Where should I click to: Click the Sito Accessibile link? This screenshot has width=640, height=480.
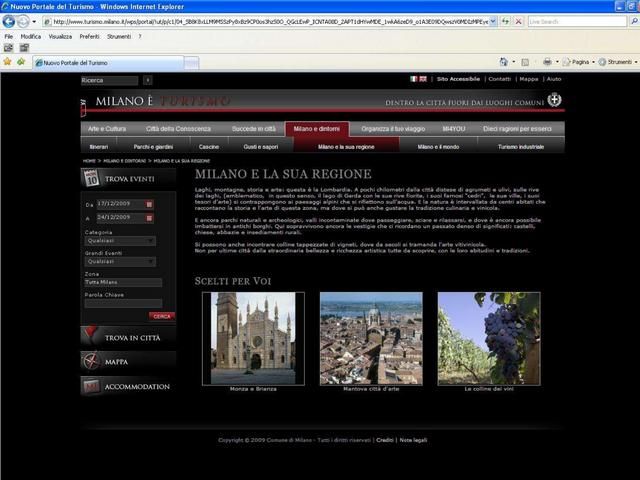pyautogui.click(x=458, y=79)
